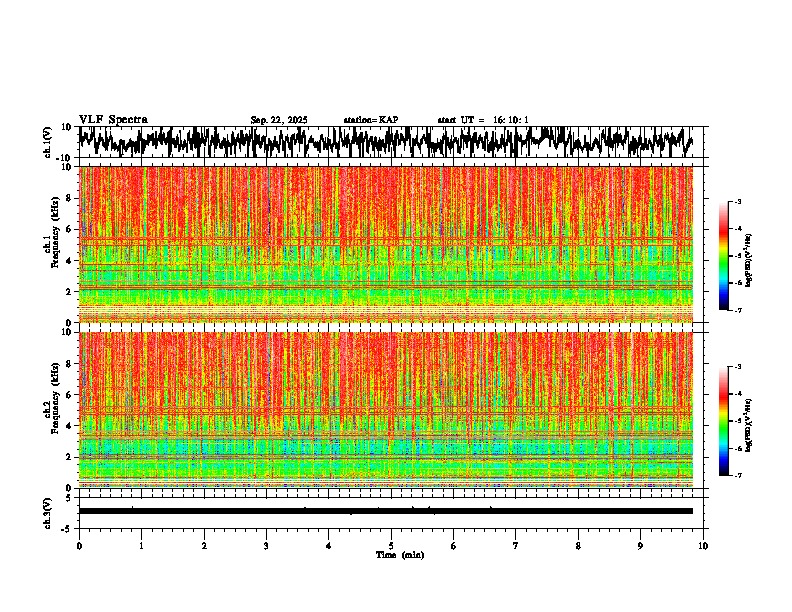Click the ch.1 spectrogram "8" kHz tick label

pos(69,198)
